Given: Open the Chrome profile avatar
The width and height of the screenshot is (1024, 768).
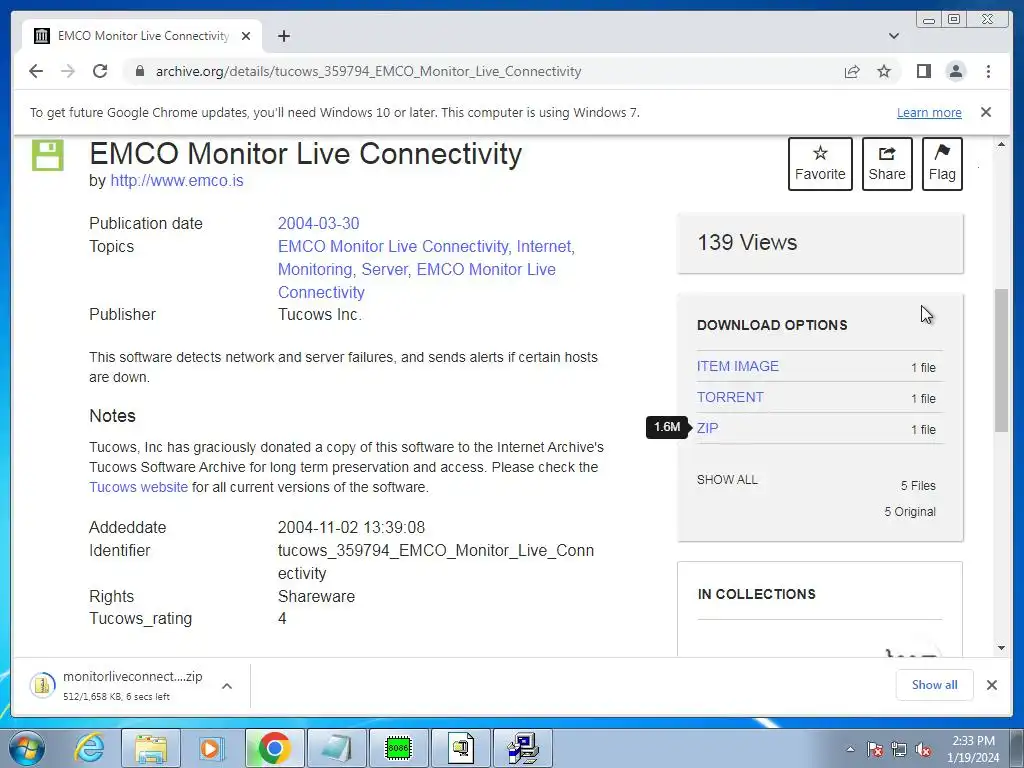Looking at the screenshot, I should click(x=955, y=71).
